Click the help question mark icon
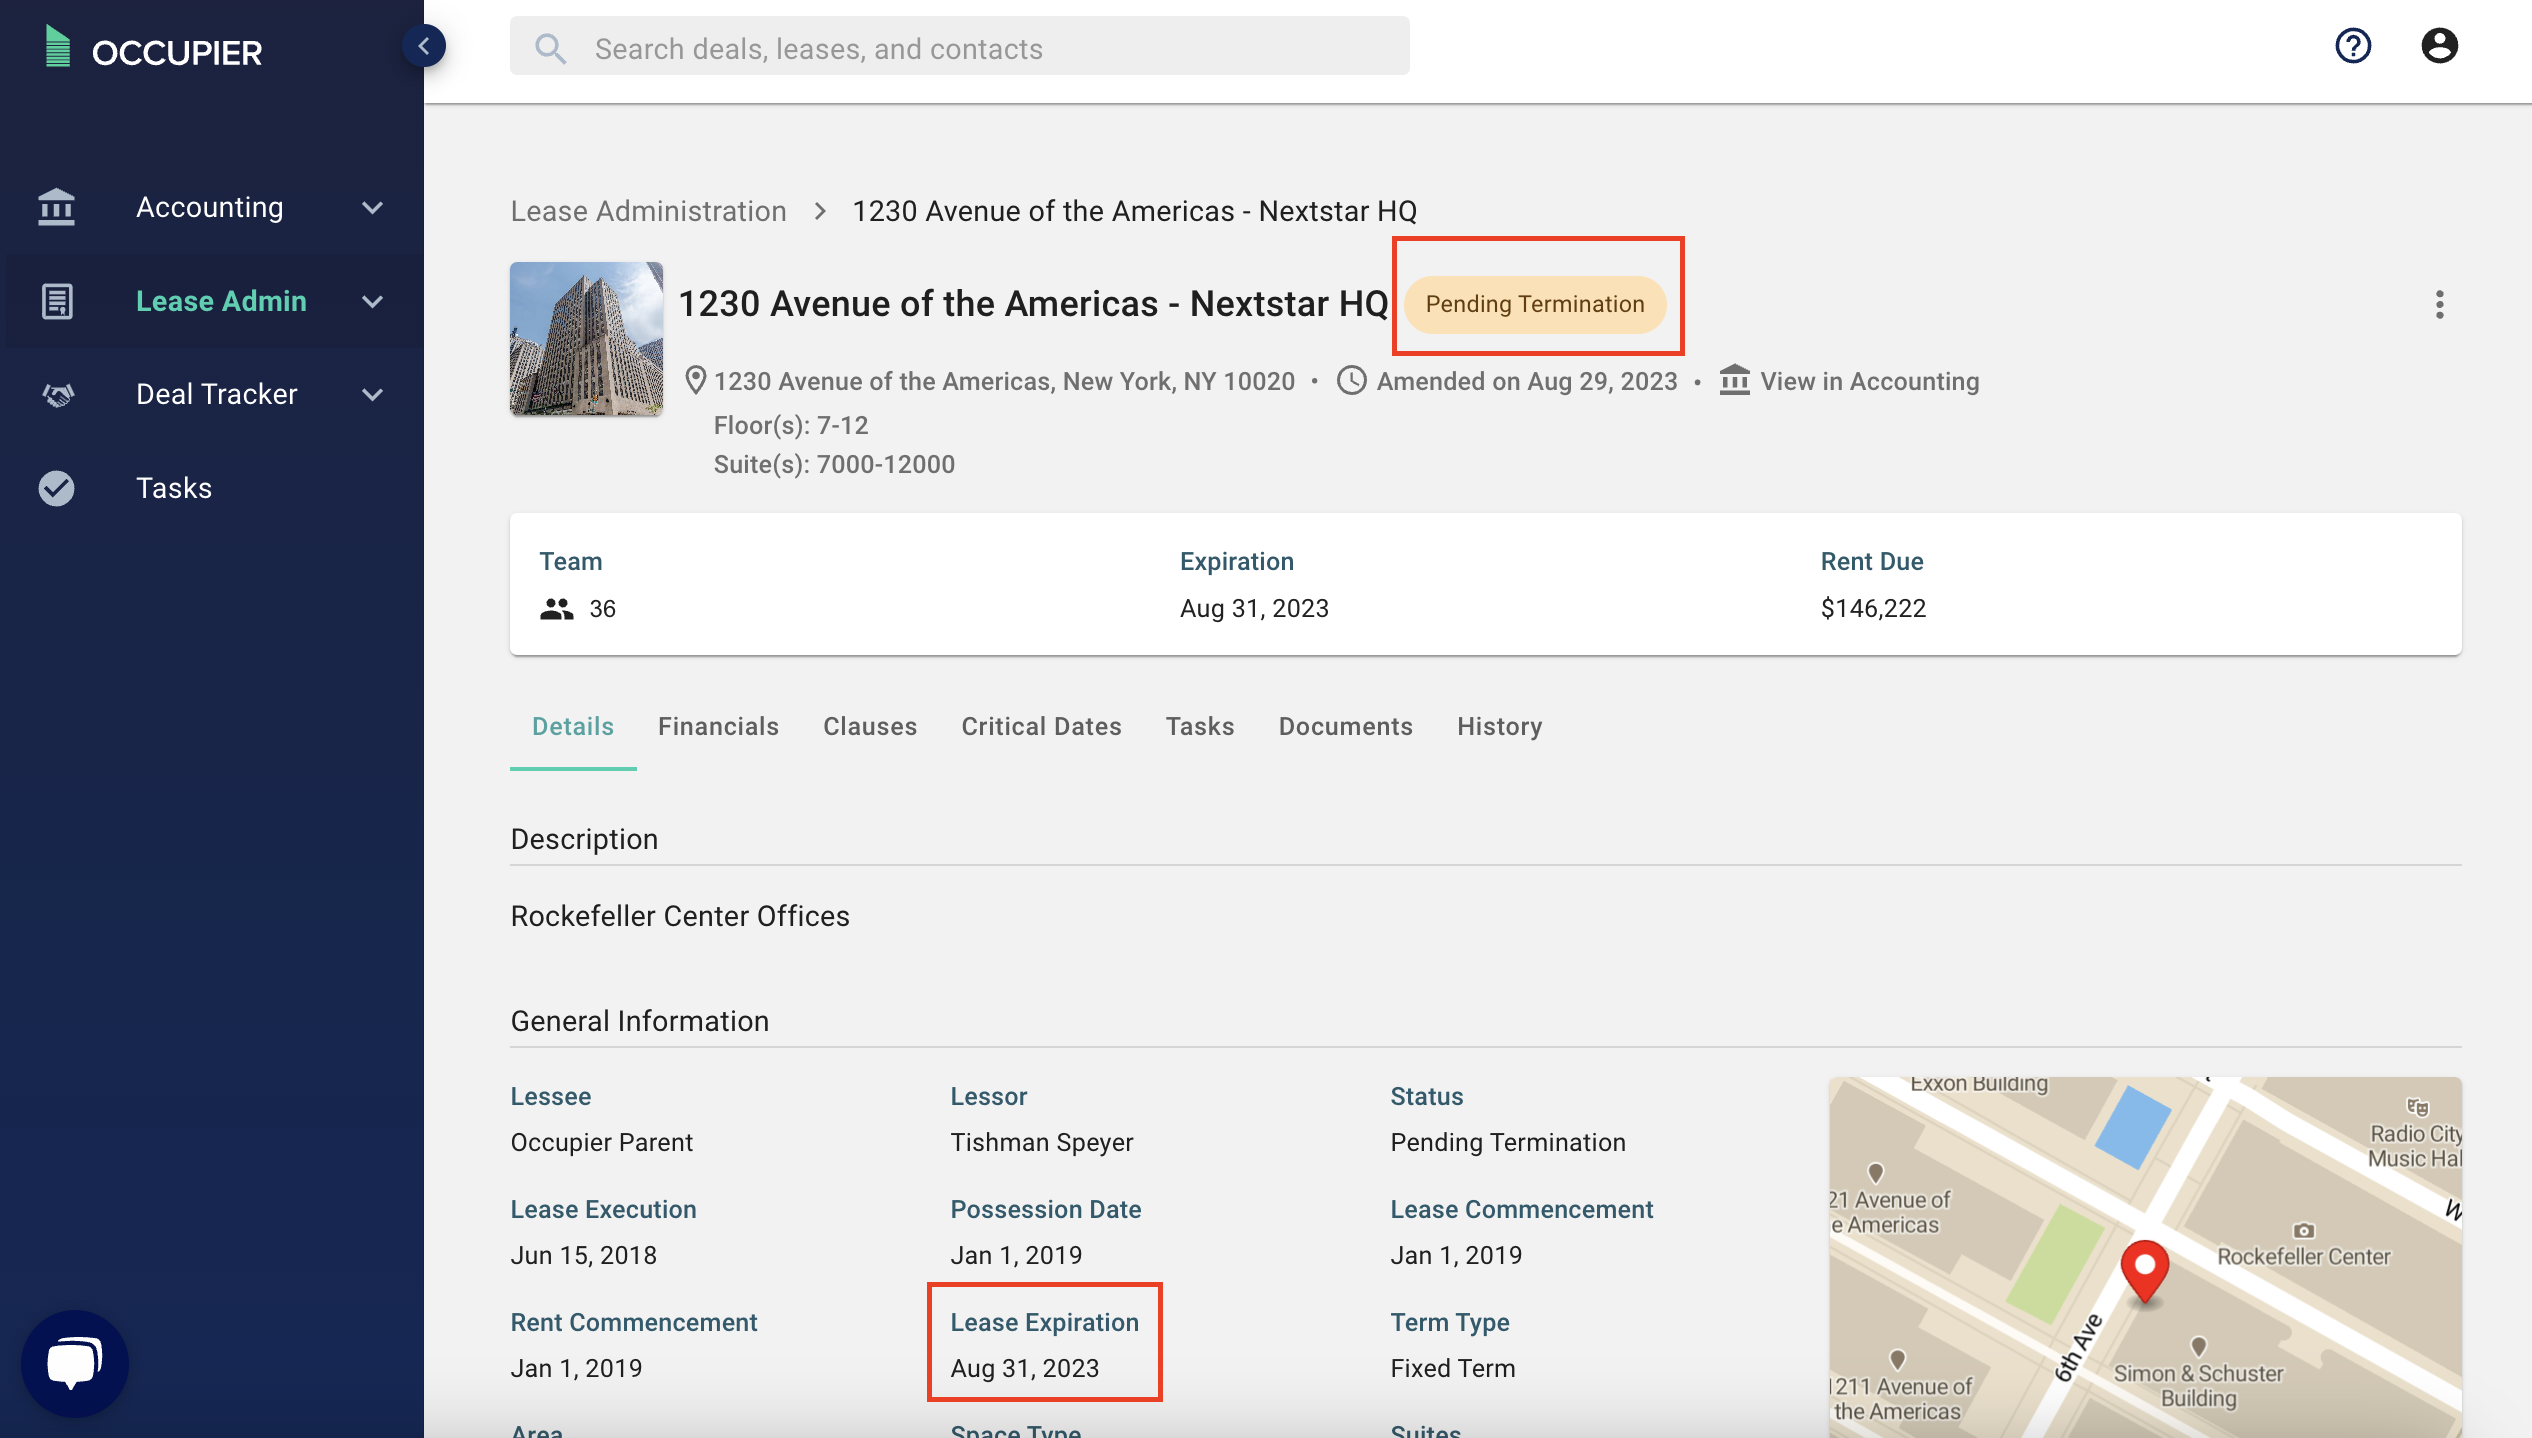2532x1438 pixels. point(2352,46)
